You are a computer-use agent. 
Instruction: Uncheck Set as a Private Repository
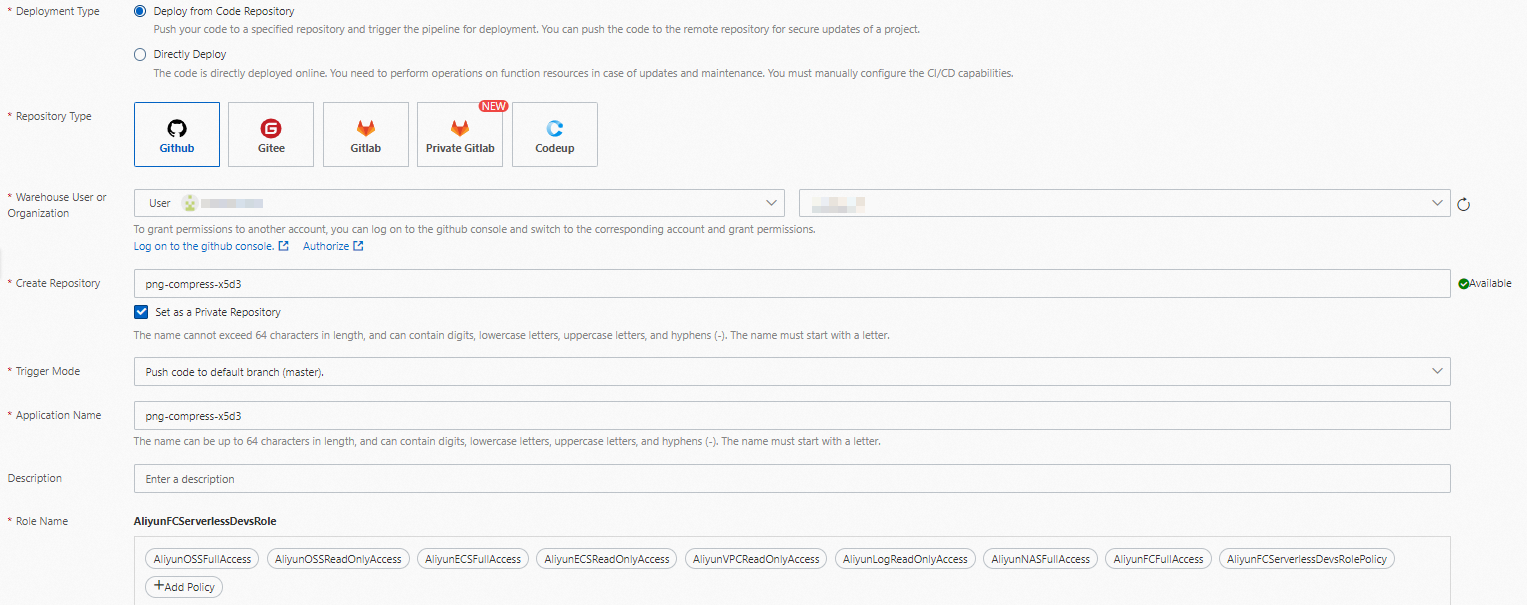(x=141, y=311)
